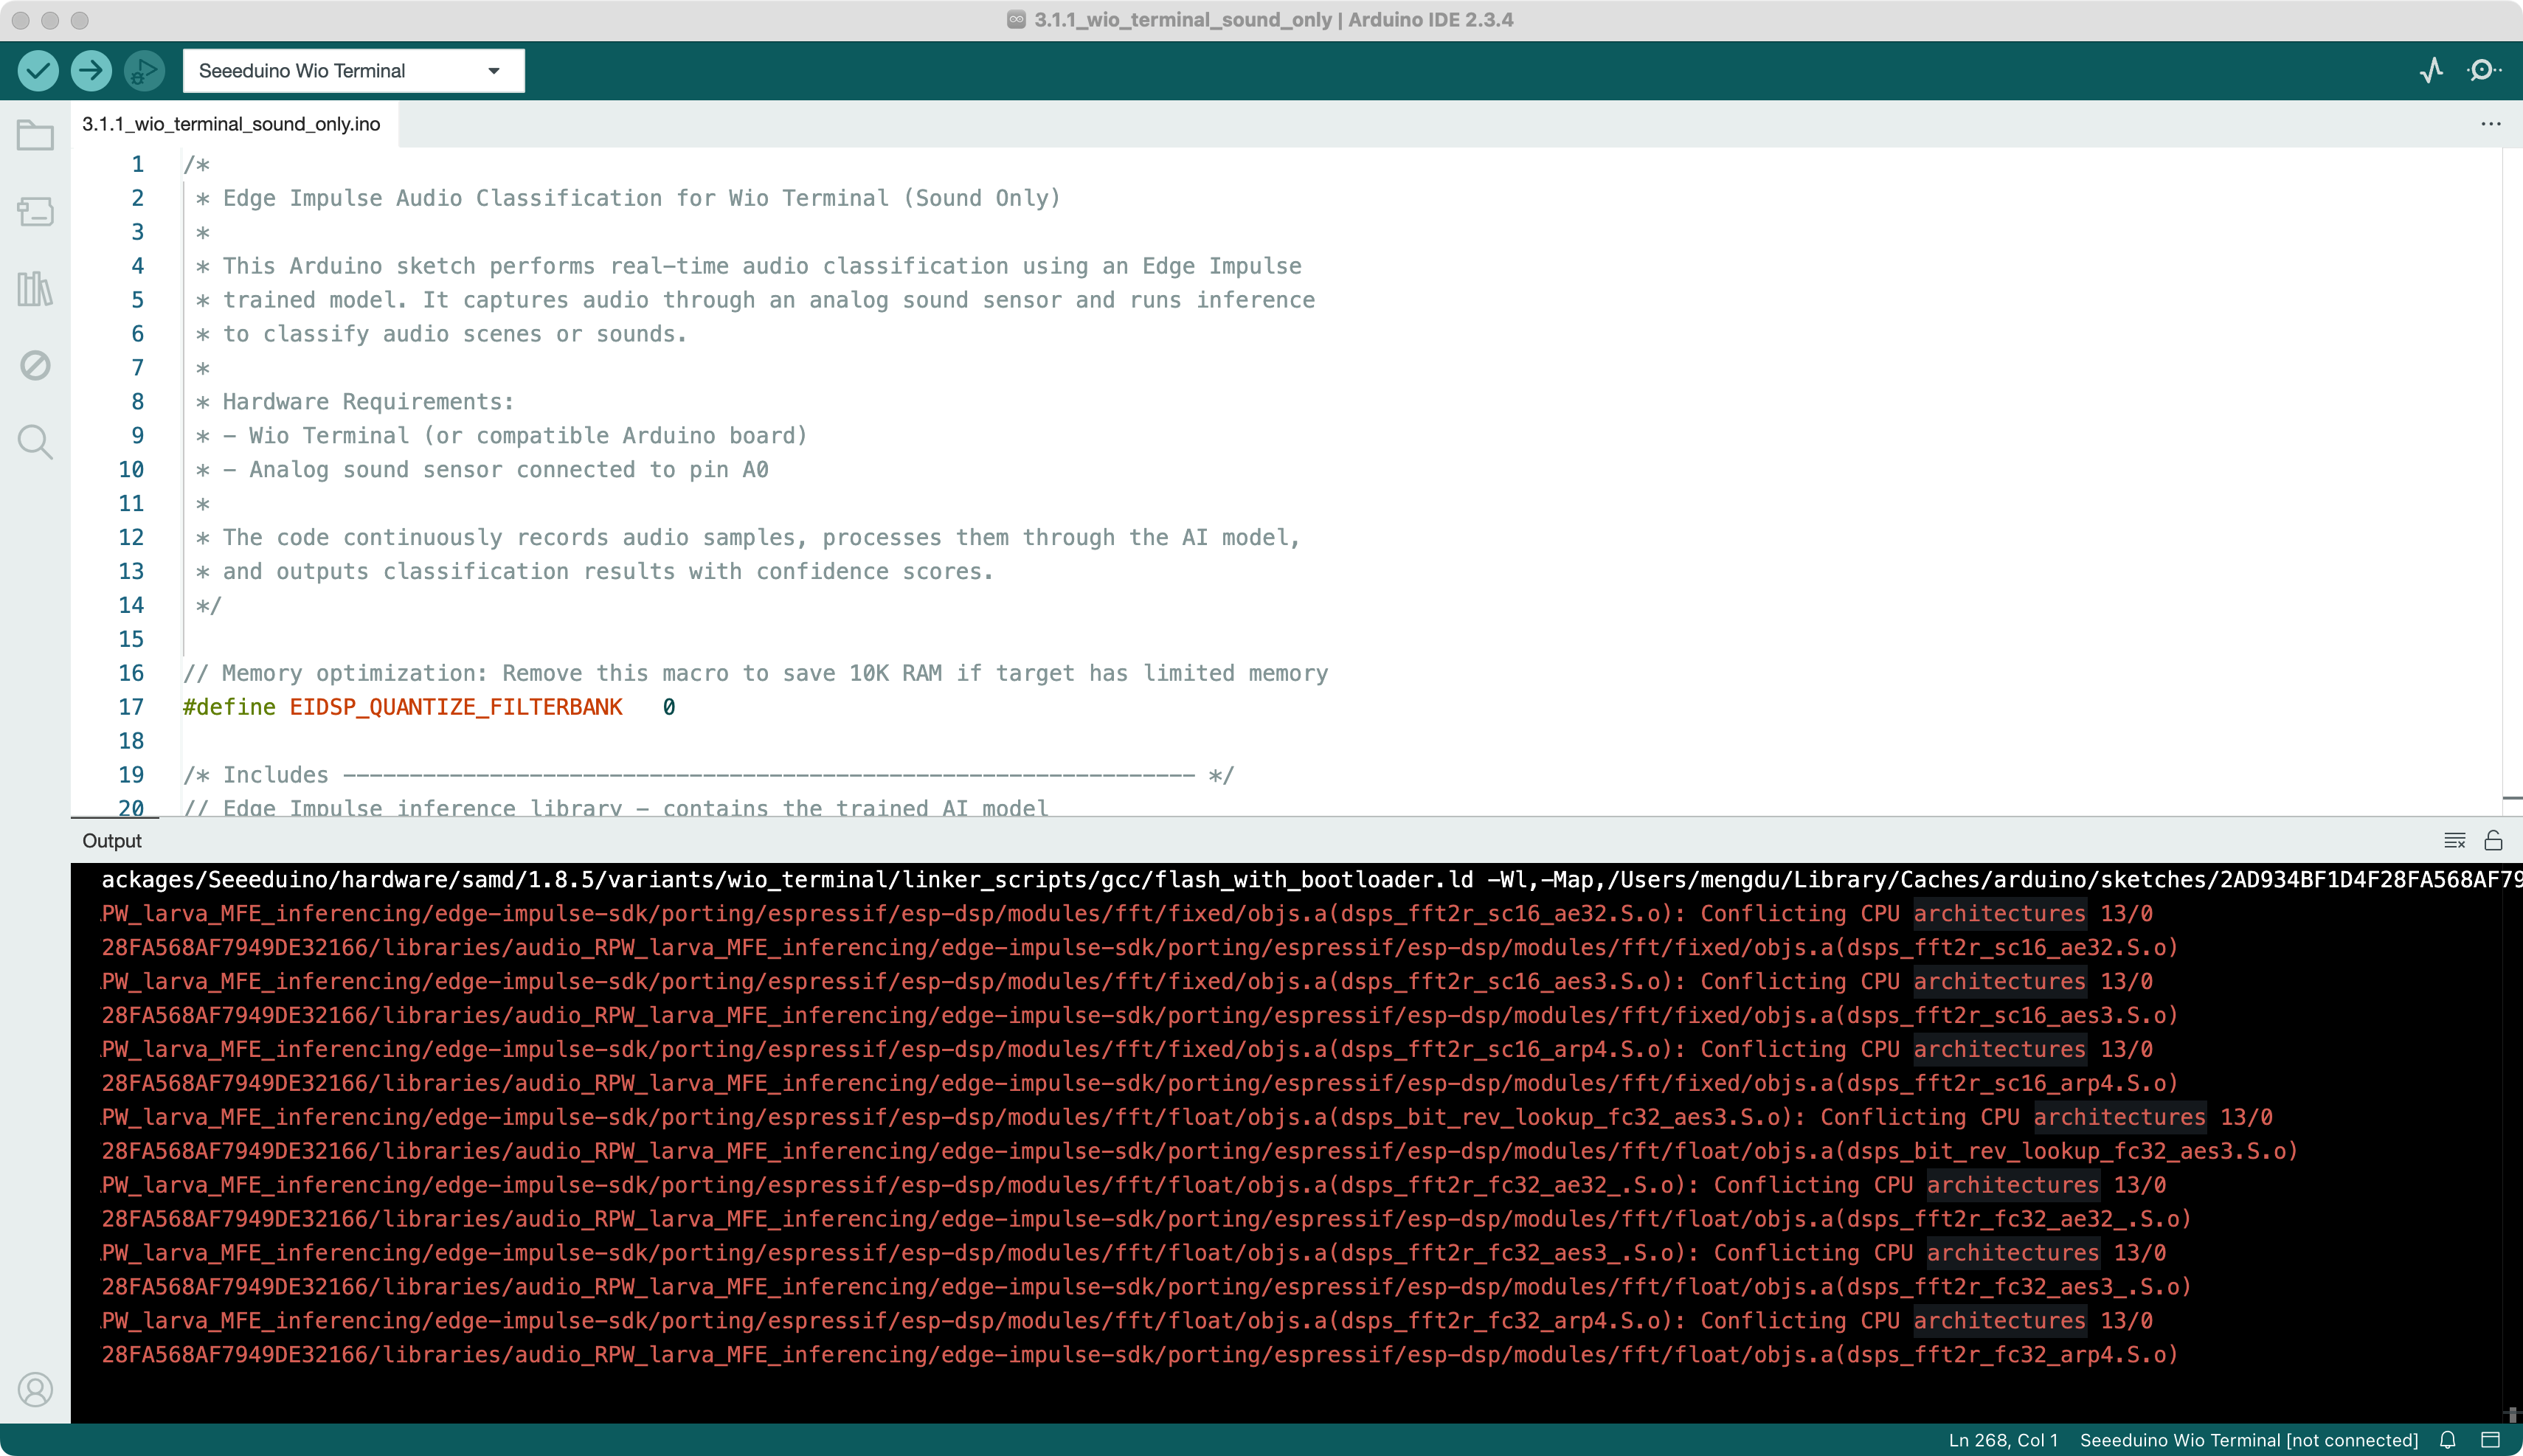2523x1456 pixels.
Task: Click the EIDSP_QUANTIZE_FILTERBANK macro on line 17
Action: pos(456,707)
